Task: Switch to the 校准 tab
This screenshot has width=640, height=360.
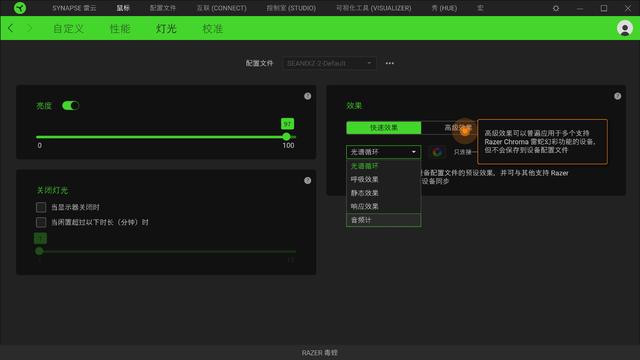Action: (x=213, y=29)
